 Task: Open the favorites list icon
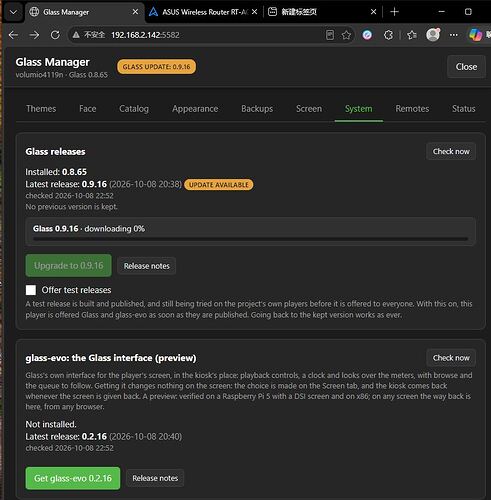coord(412,35)
